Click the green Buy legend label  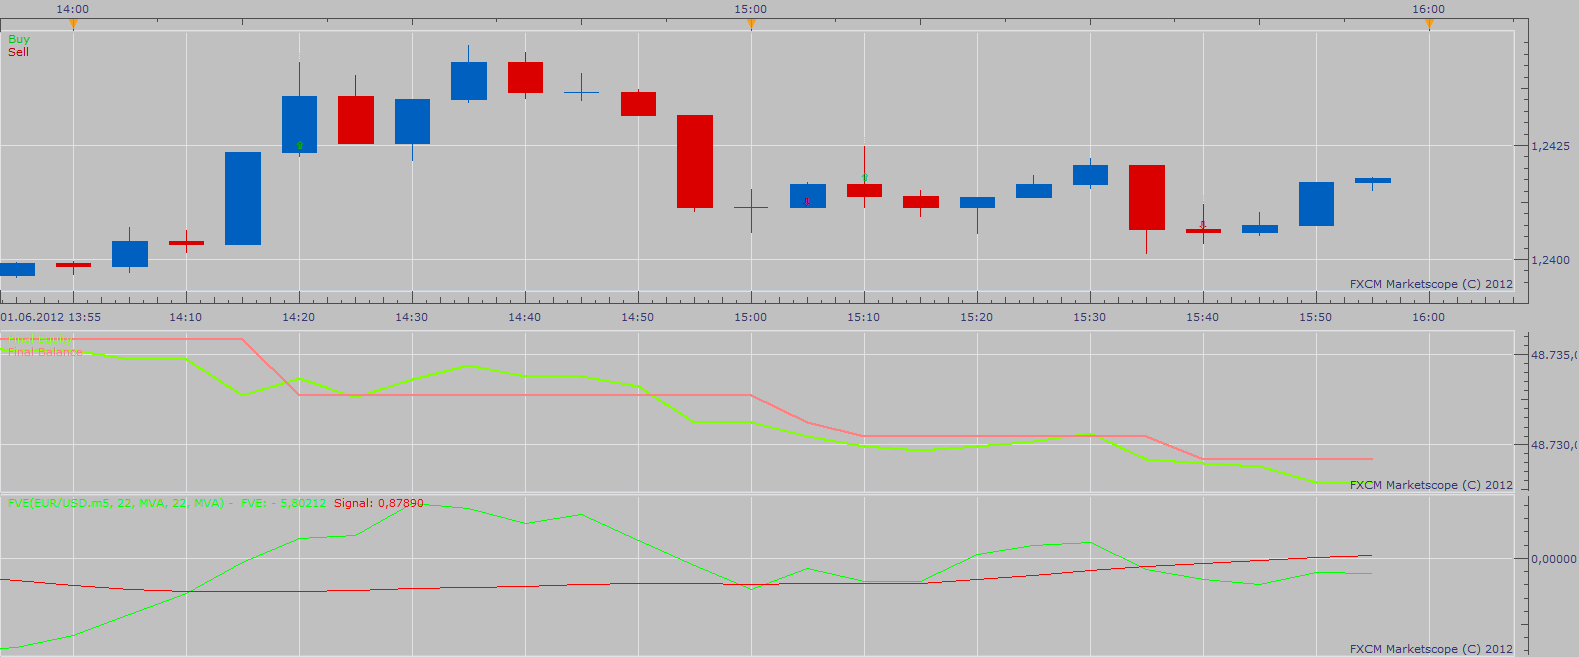pyautogui.click(x=19, y=39)
